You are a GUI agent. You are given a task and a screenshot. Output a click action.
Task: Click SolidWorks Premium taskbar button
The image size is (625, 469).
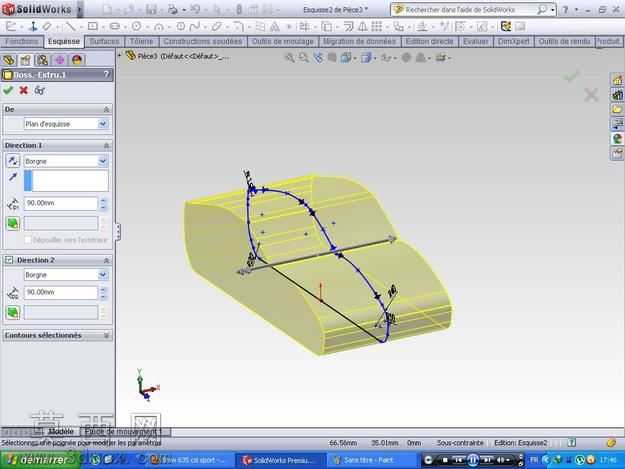(281, 460)
